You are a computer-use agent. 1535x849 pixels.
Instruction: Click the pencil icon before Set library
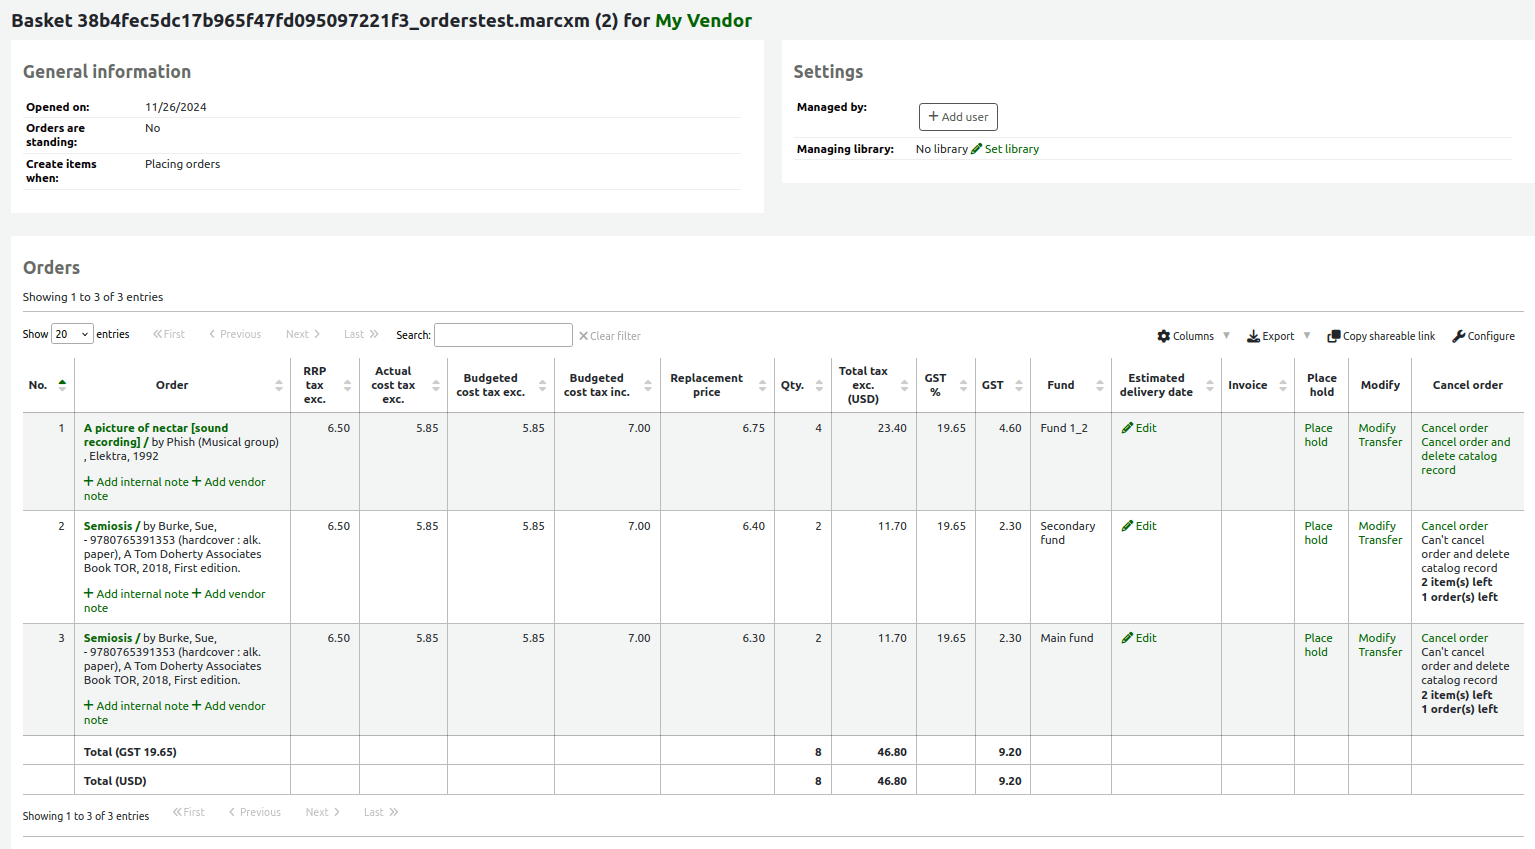(977, 149)
